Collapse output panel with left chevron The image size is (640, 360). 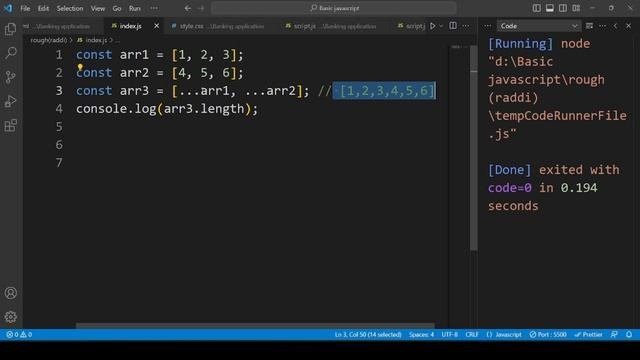pos(616,26)
